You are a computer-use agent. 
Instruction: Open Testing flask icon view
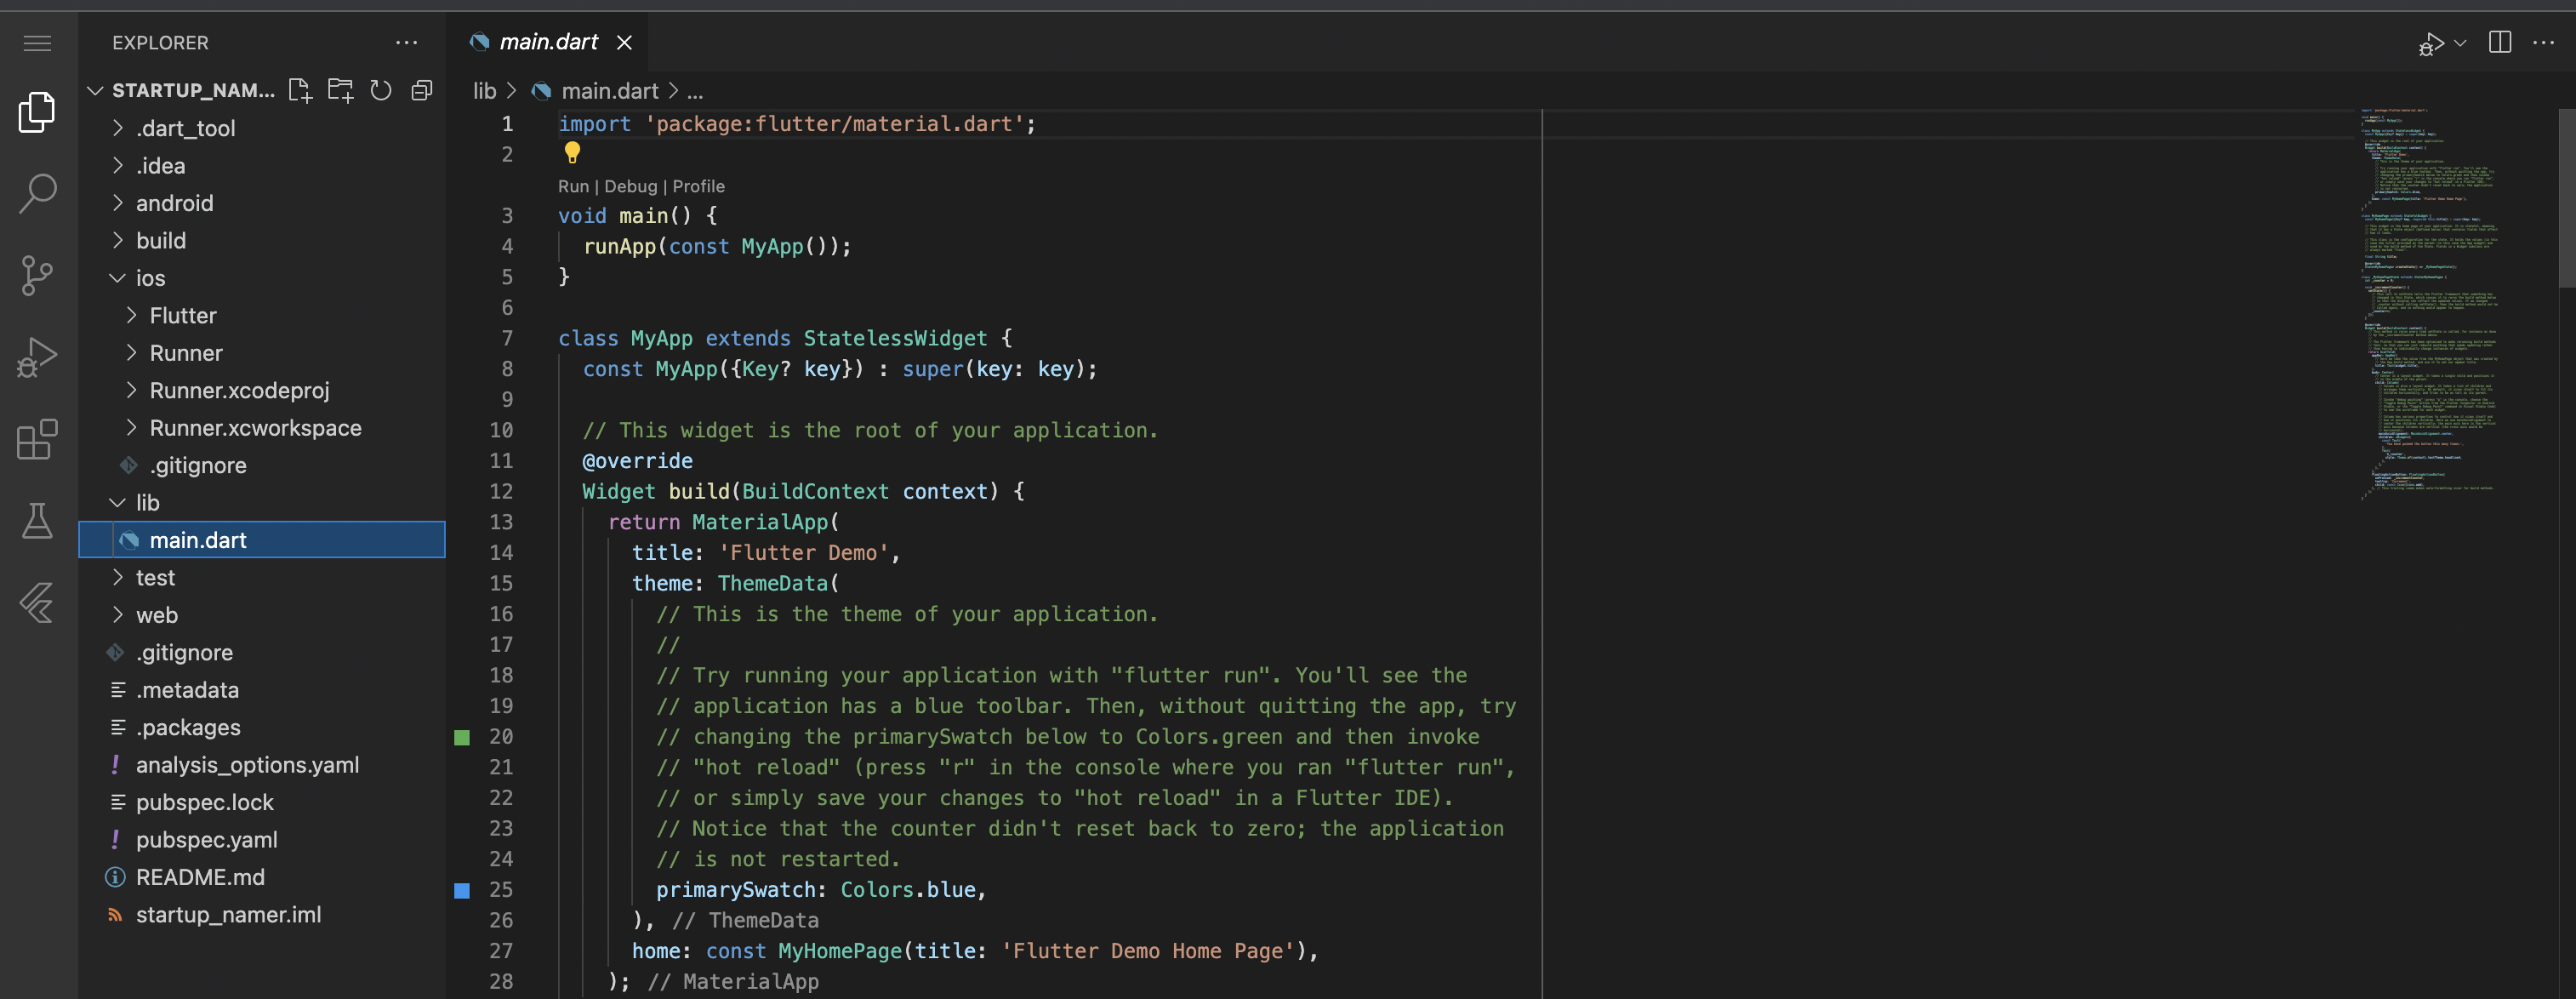click(x=37, y=521)
